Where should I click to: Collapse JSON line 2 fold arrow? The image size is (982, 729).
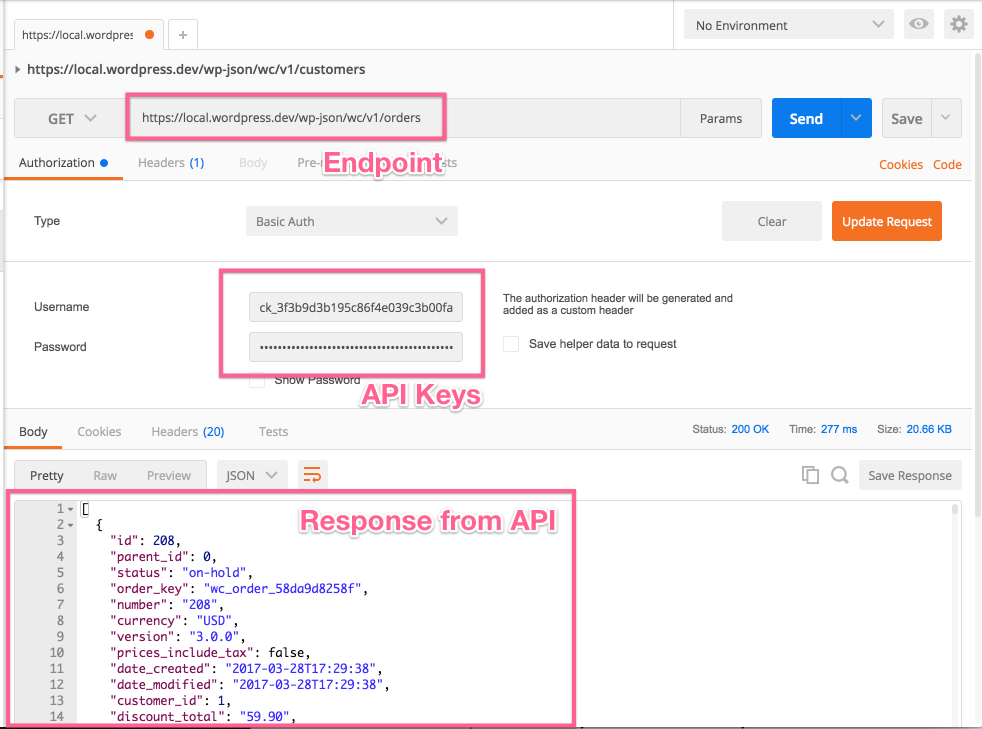click(70, 525)
